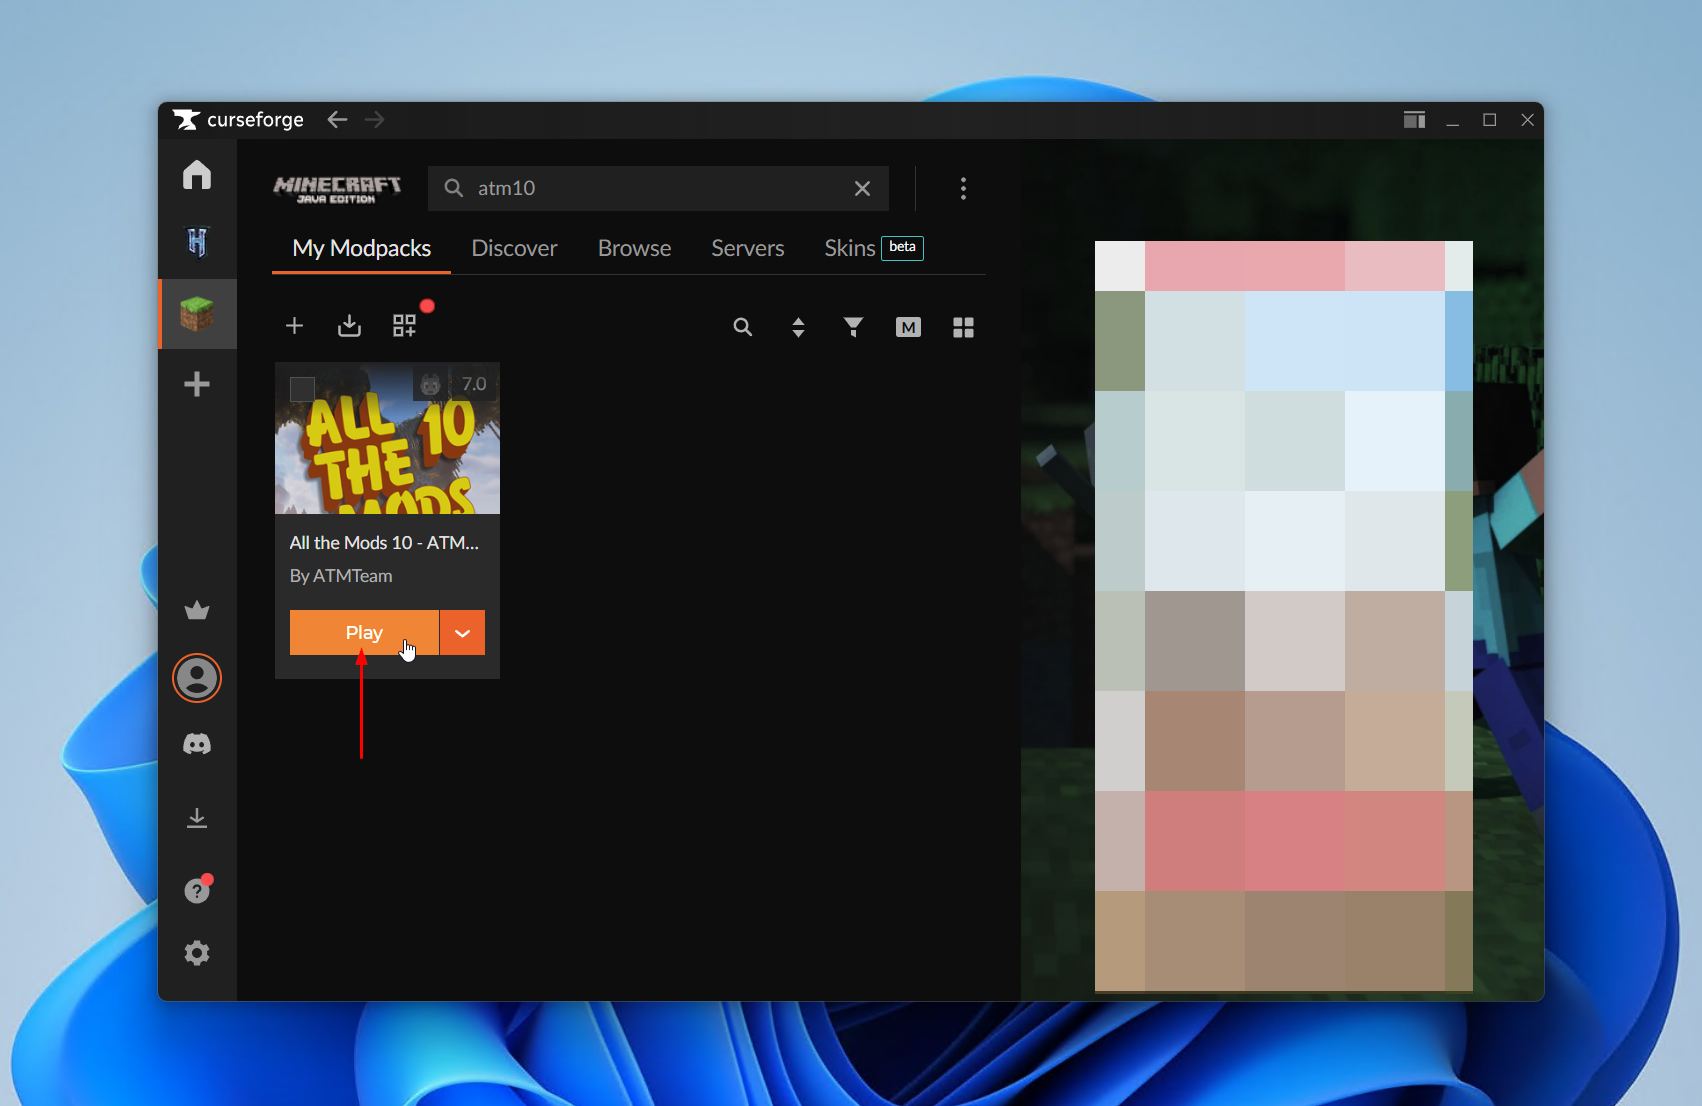Open the Discord icon in sidebar
Viewport: 1702px width, 1106px height.
coord(197,744)
